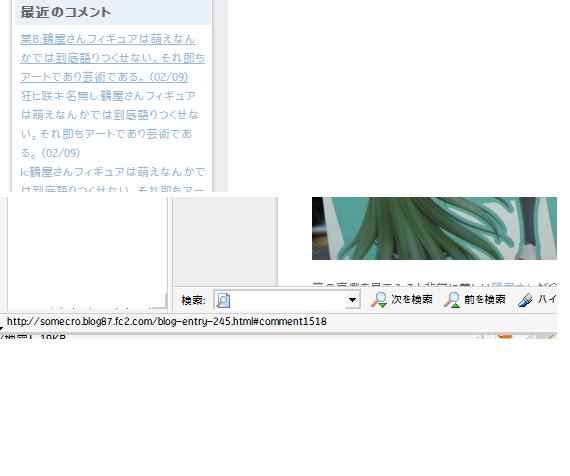
Task: Click the 最近のコメント section header
Action: 65,12
